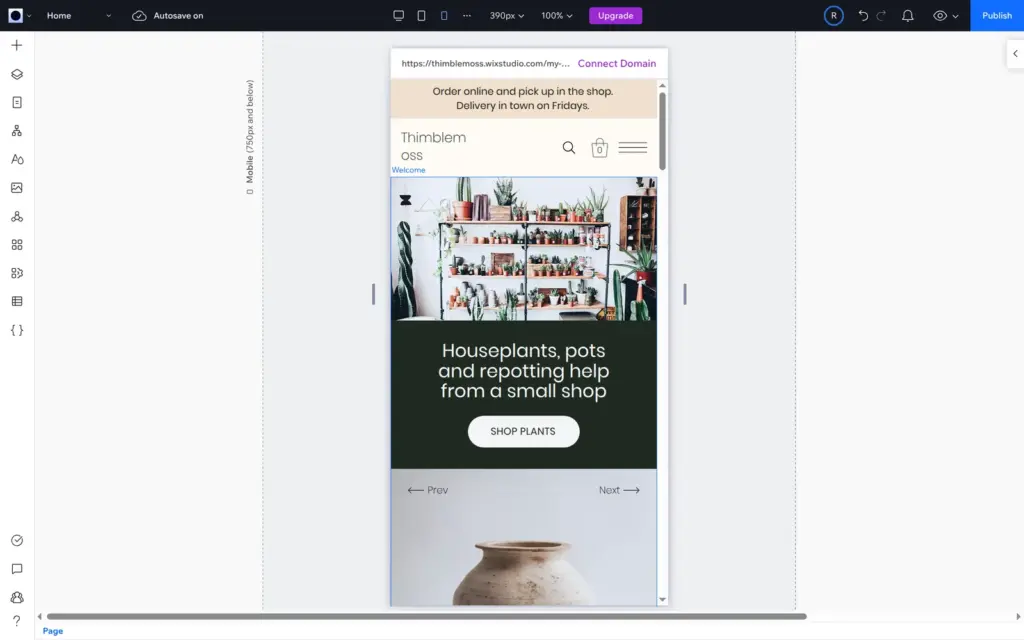Click the Undo arrow
The height and width of the screenshot is (640, 1024).
863,16
